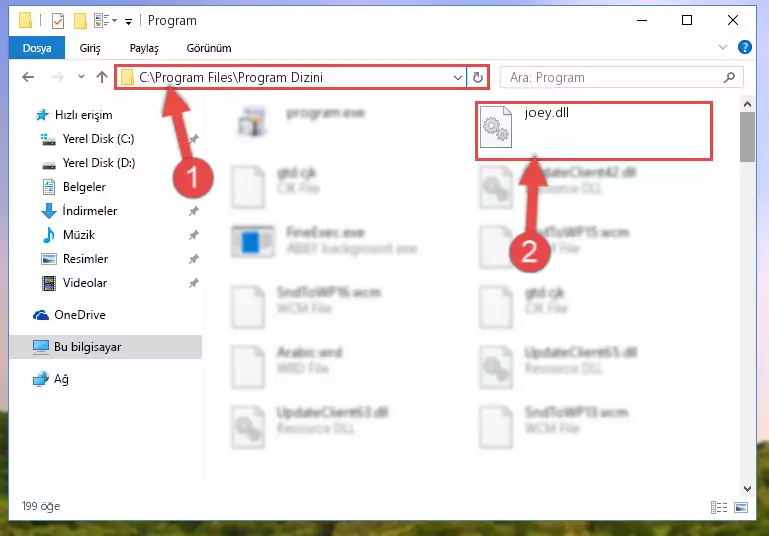Click the address bar path field
Screen dimensions: 769x536
tap(291, 77)
